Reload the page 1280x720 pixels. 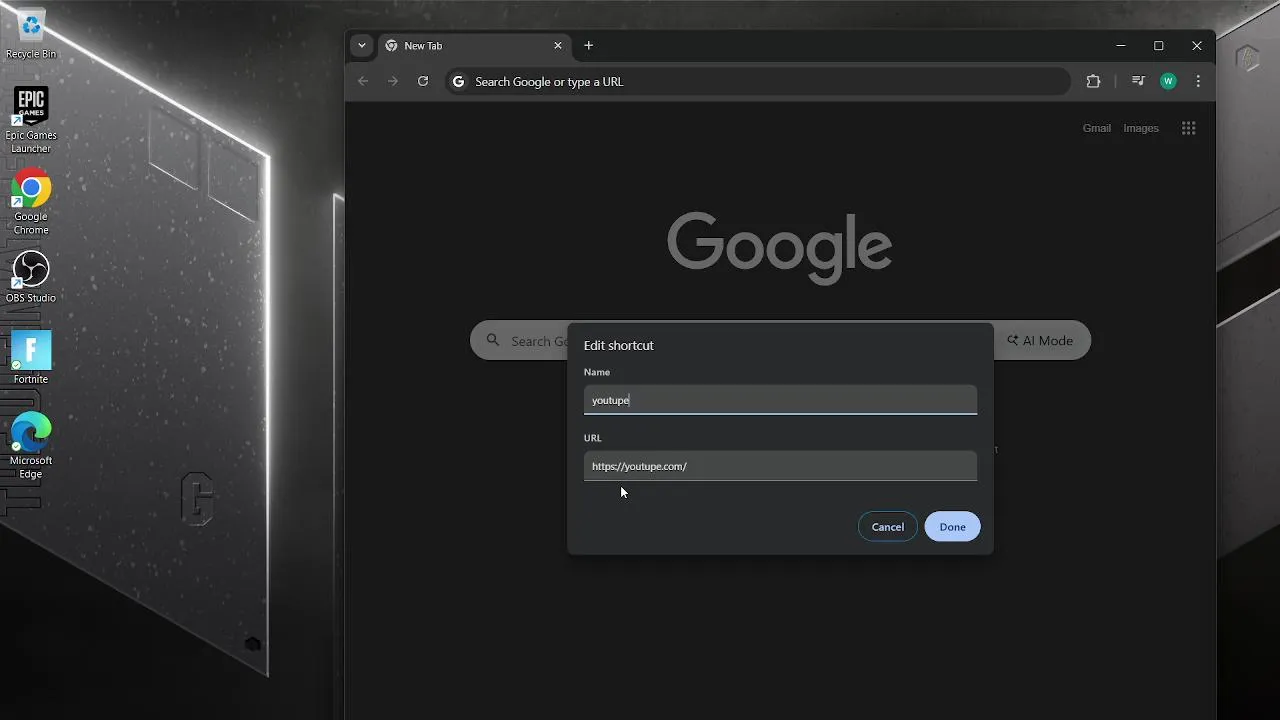[423, 81]
